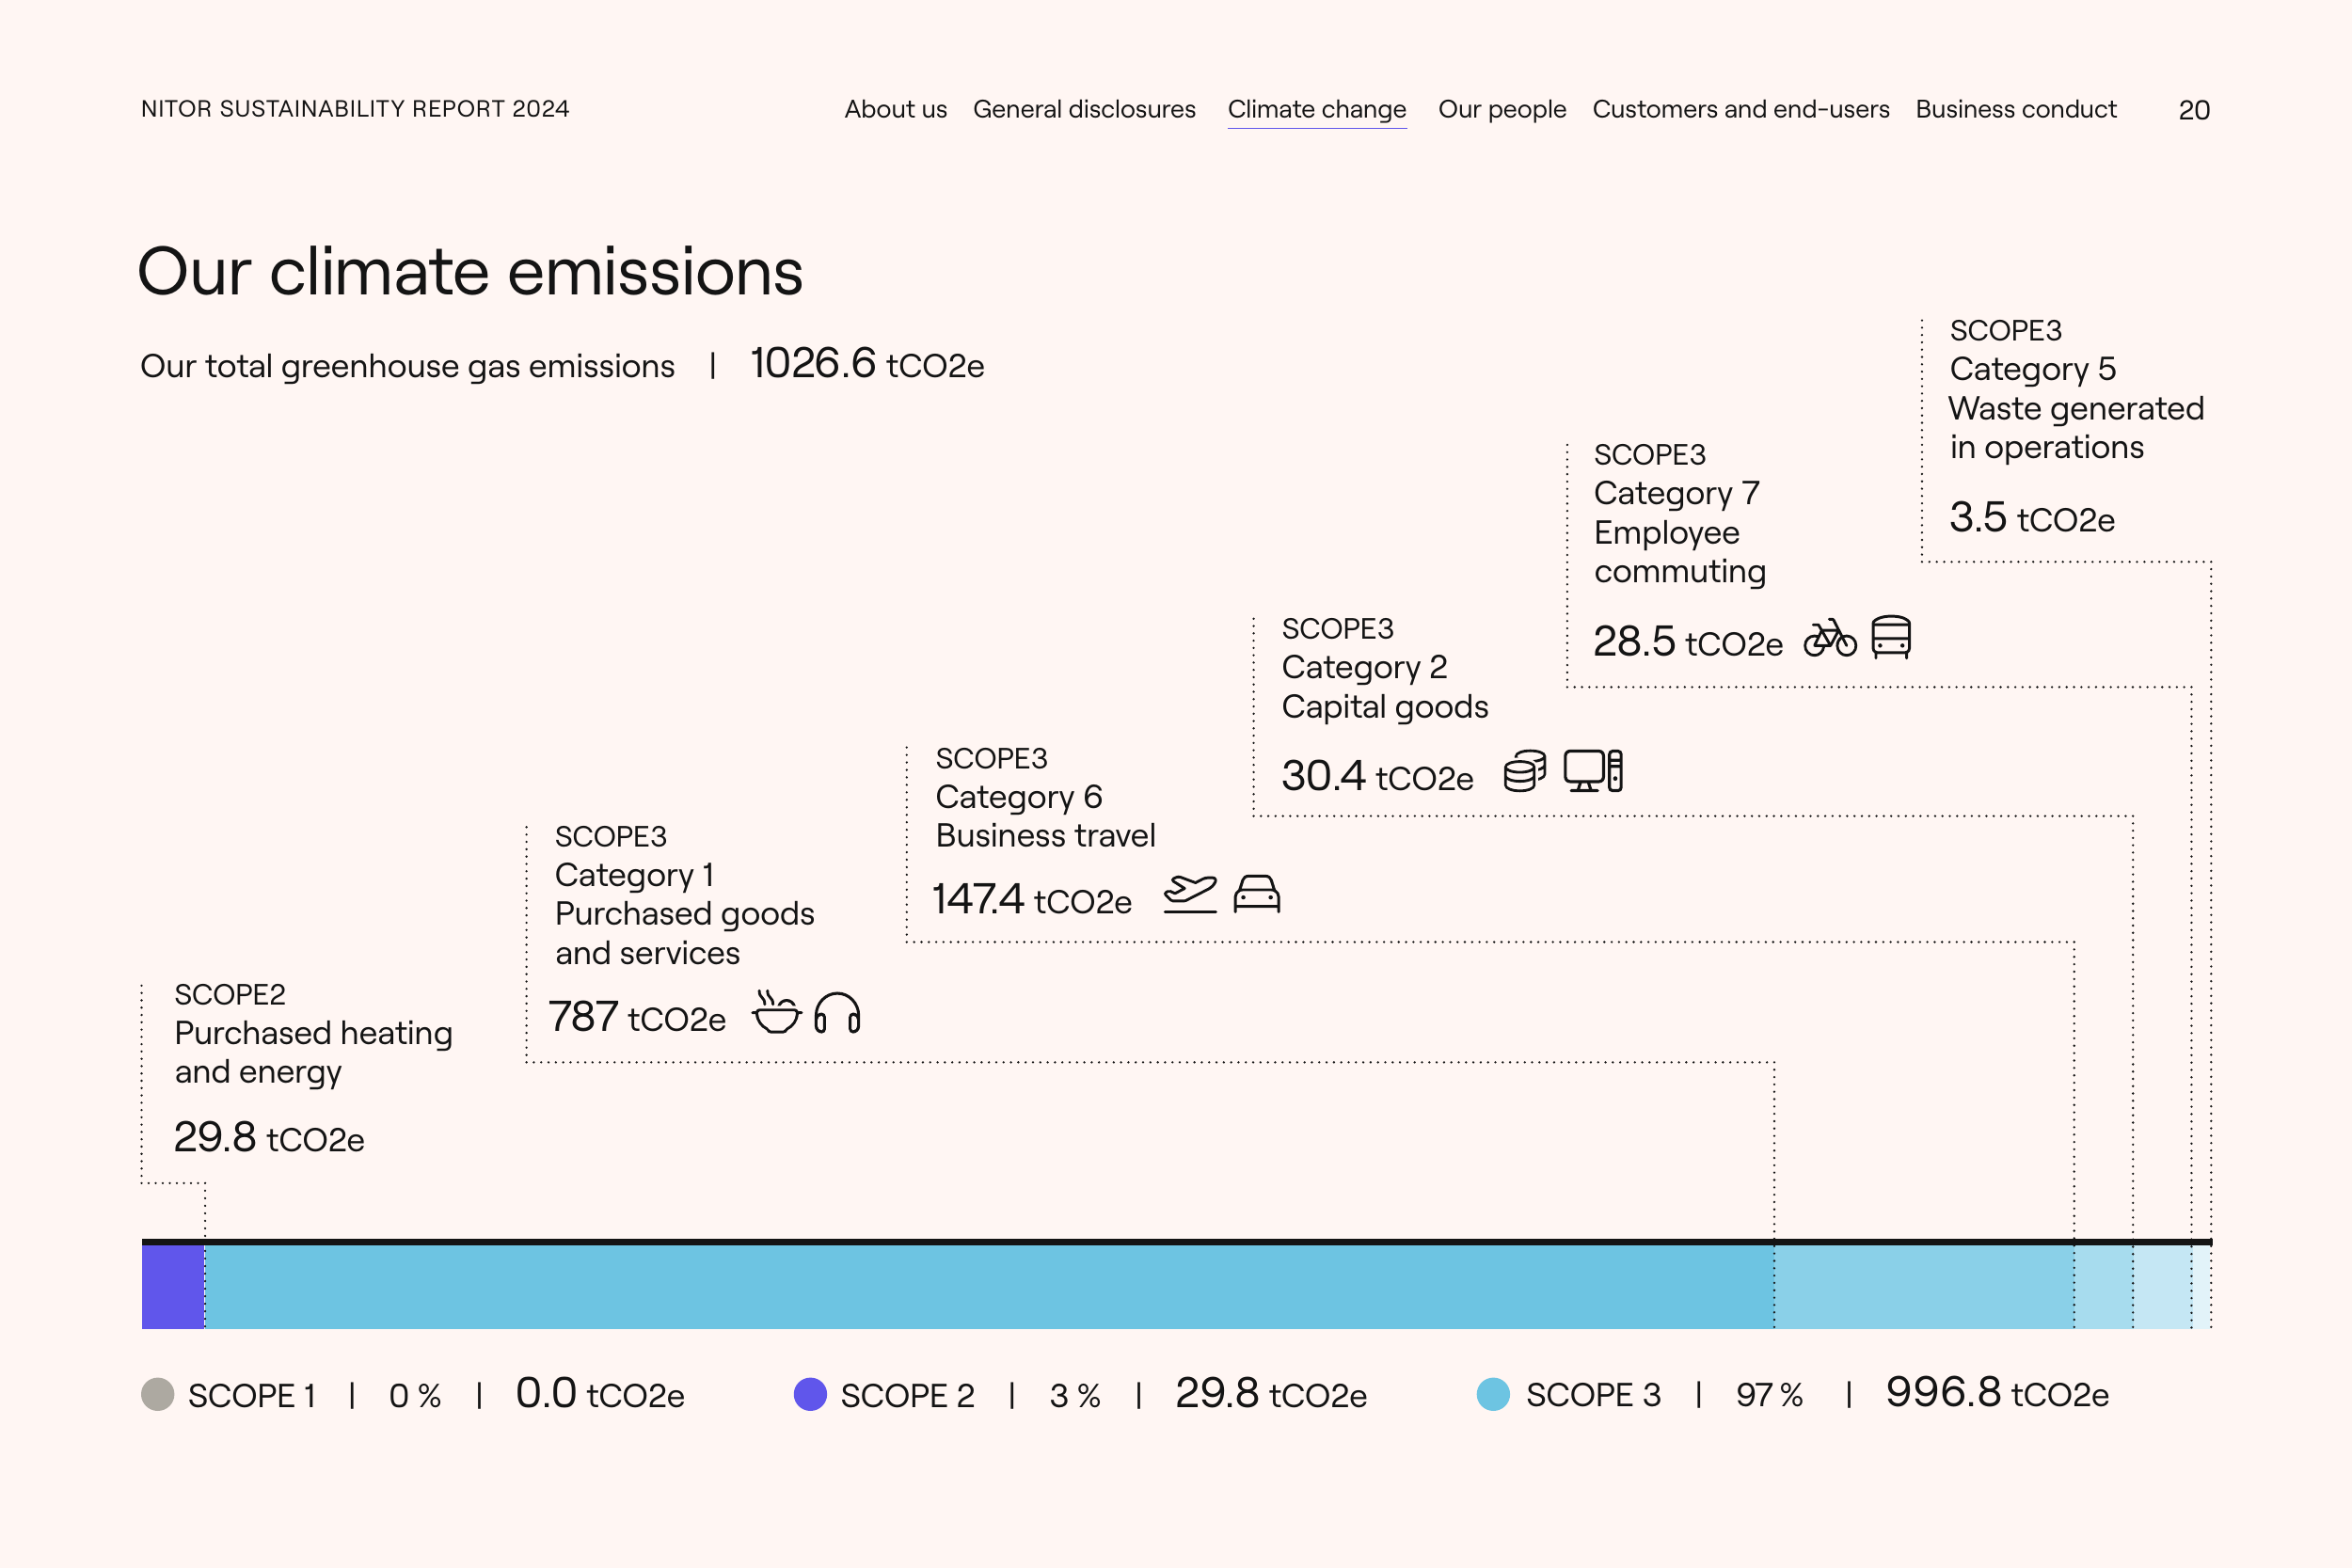
Task: Click the purple Scope 2 bar segment
Action: (173, 1286)
